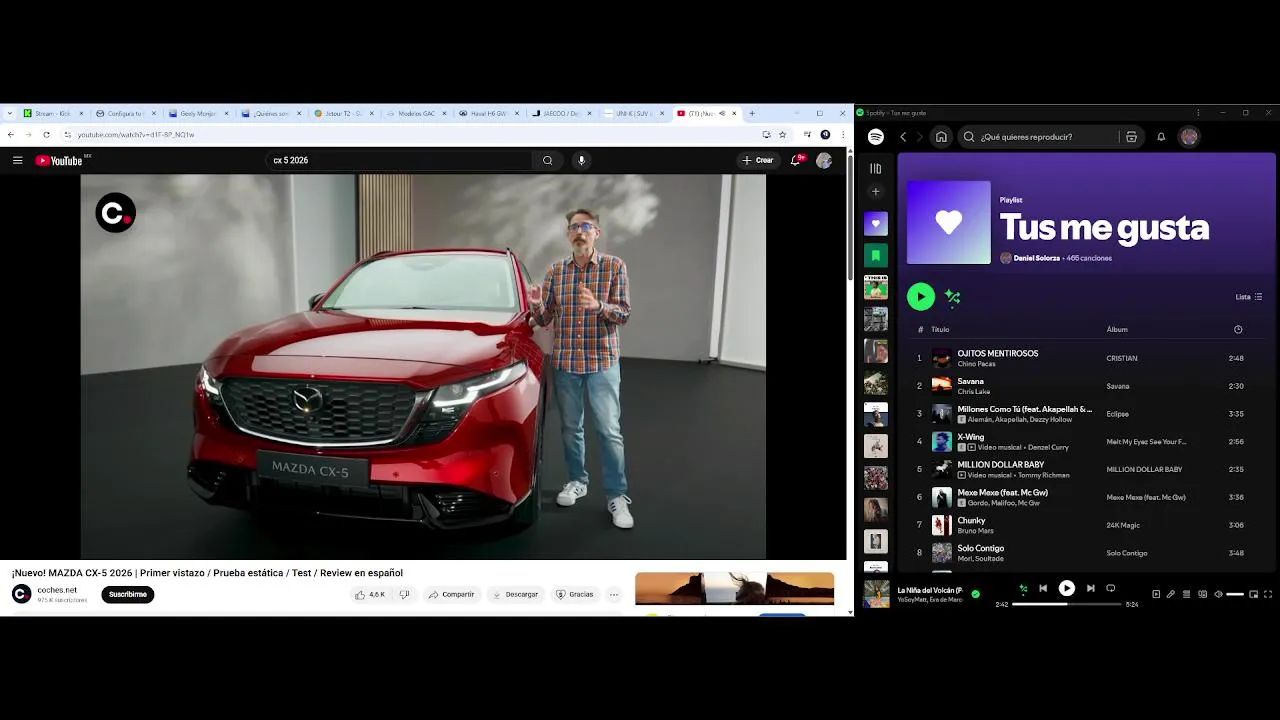Screen dimensions: 1280x720
Task: Open YouTube account avatar
Action: (824, 160)
